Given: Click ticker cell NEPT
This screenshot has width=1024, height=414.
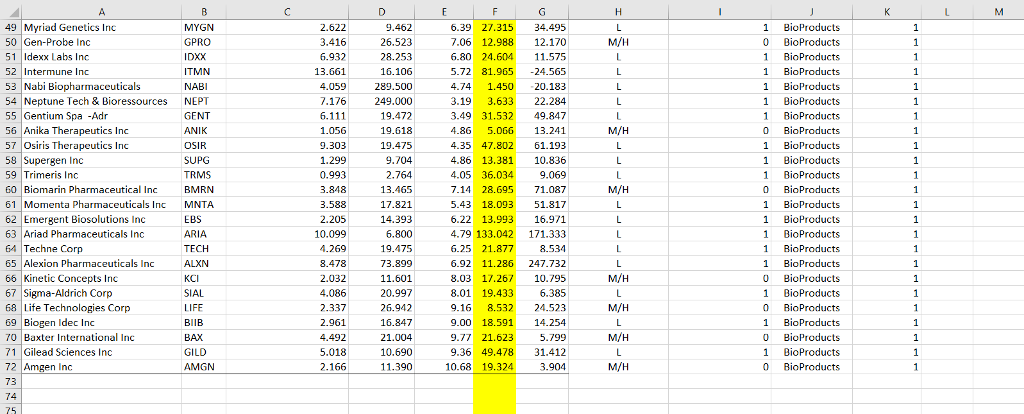Looking at the screenshot, I should 204,101.
